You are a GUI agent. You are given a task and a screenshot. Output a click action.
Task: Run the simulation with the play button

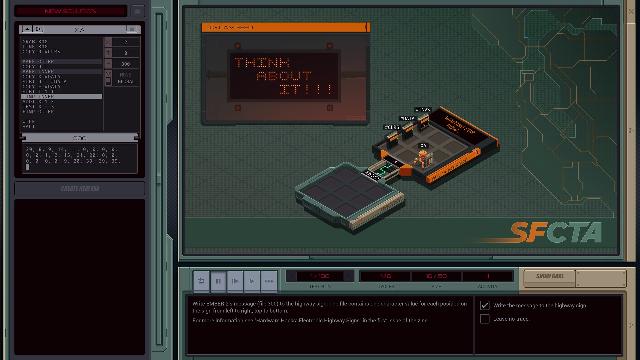click(252, 281)
